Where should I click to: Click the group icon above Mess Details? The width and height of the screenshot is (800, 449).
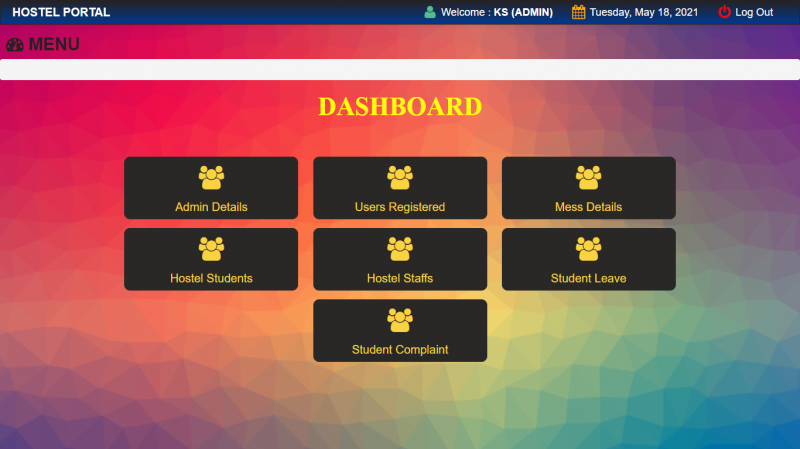pyautogui.click(x=589, y=178)
